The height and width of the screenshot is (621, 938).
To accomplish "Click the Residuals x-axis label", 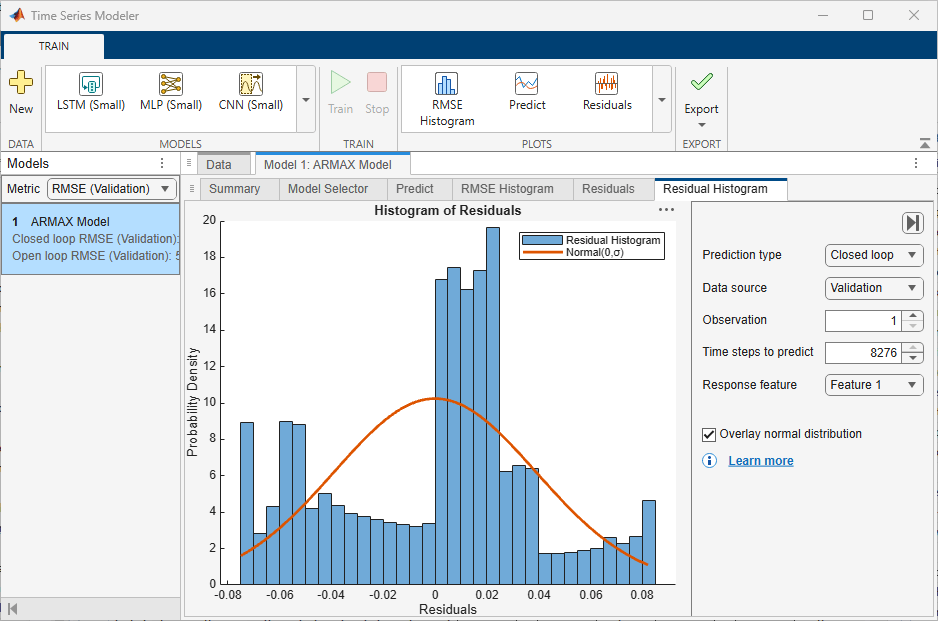I will (x=447, y=609).
